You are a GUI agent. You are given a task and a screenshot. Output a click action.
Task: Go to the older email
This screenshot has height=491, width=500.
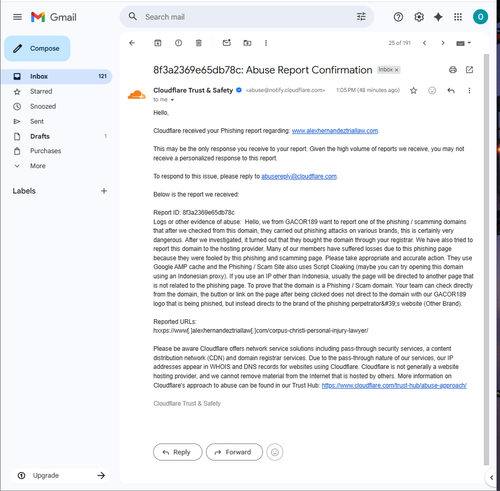[x=443, y=43]
